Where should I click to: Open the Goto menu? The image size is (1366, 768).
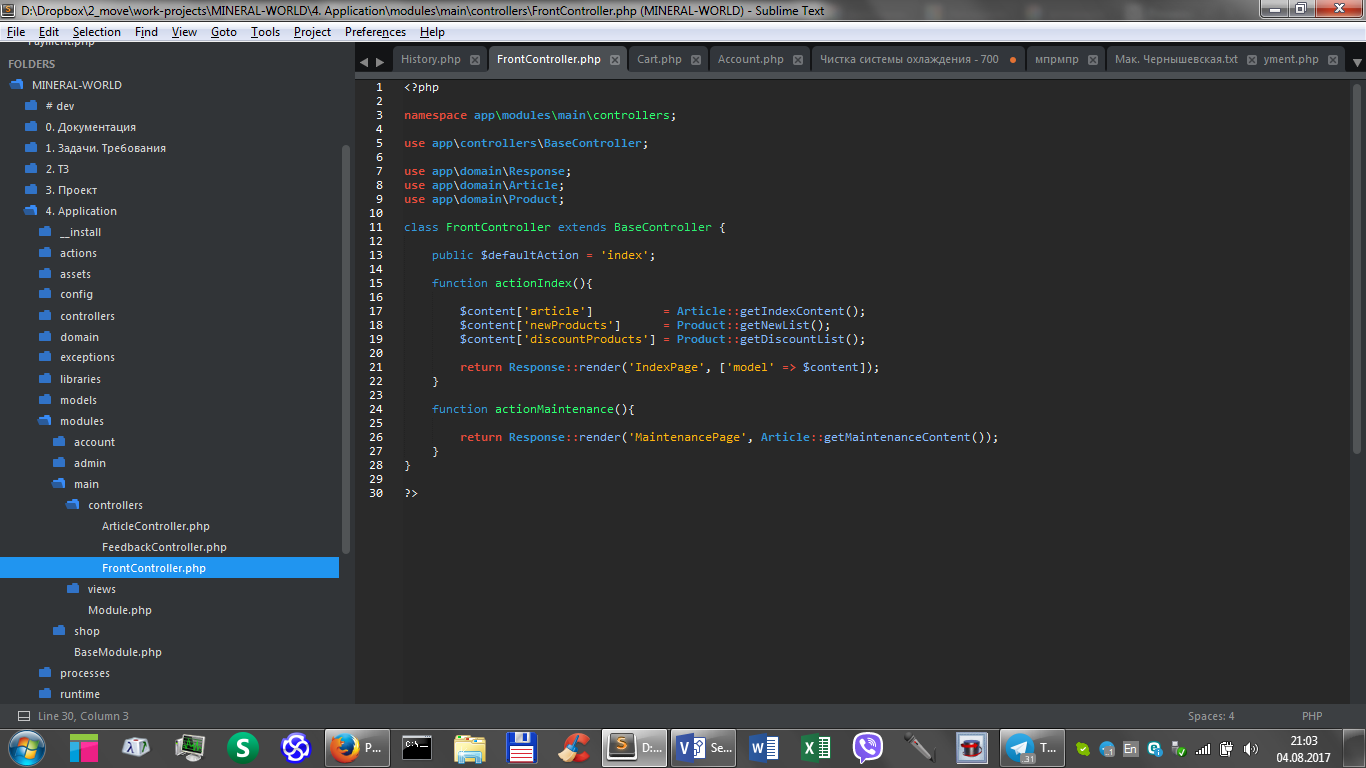[x=223, y=32]
